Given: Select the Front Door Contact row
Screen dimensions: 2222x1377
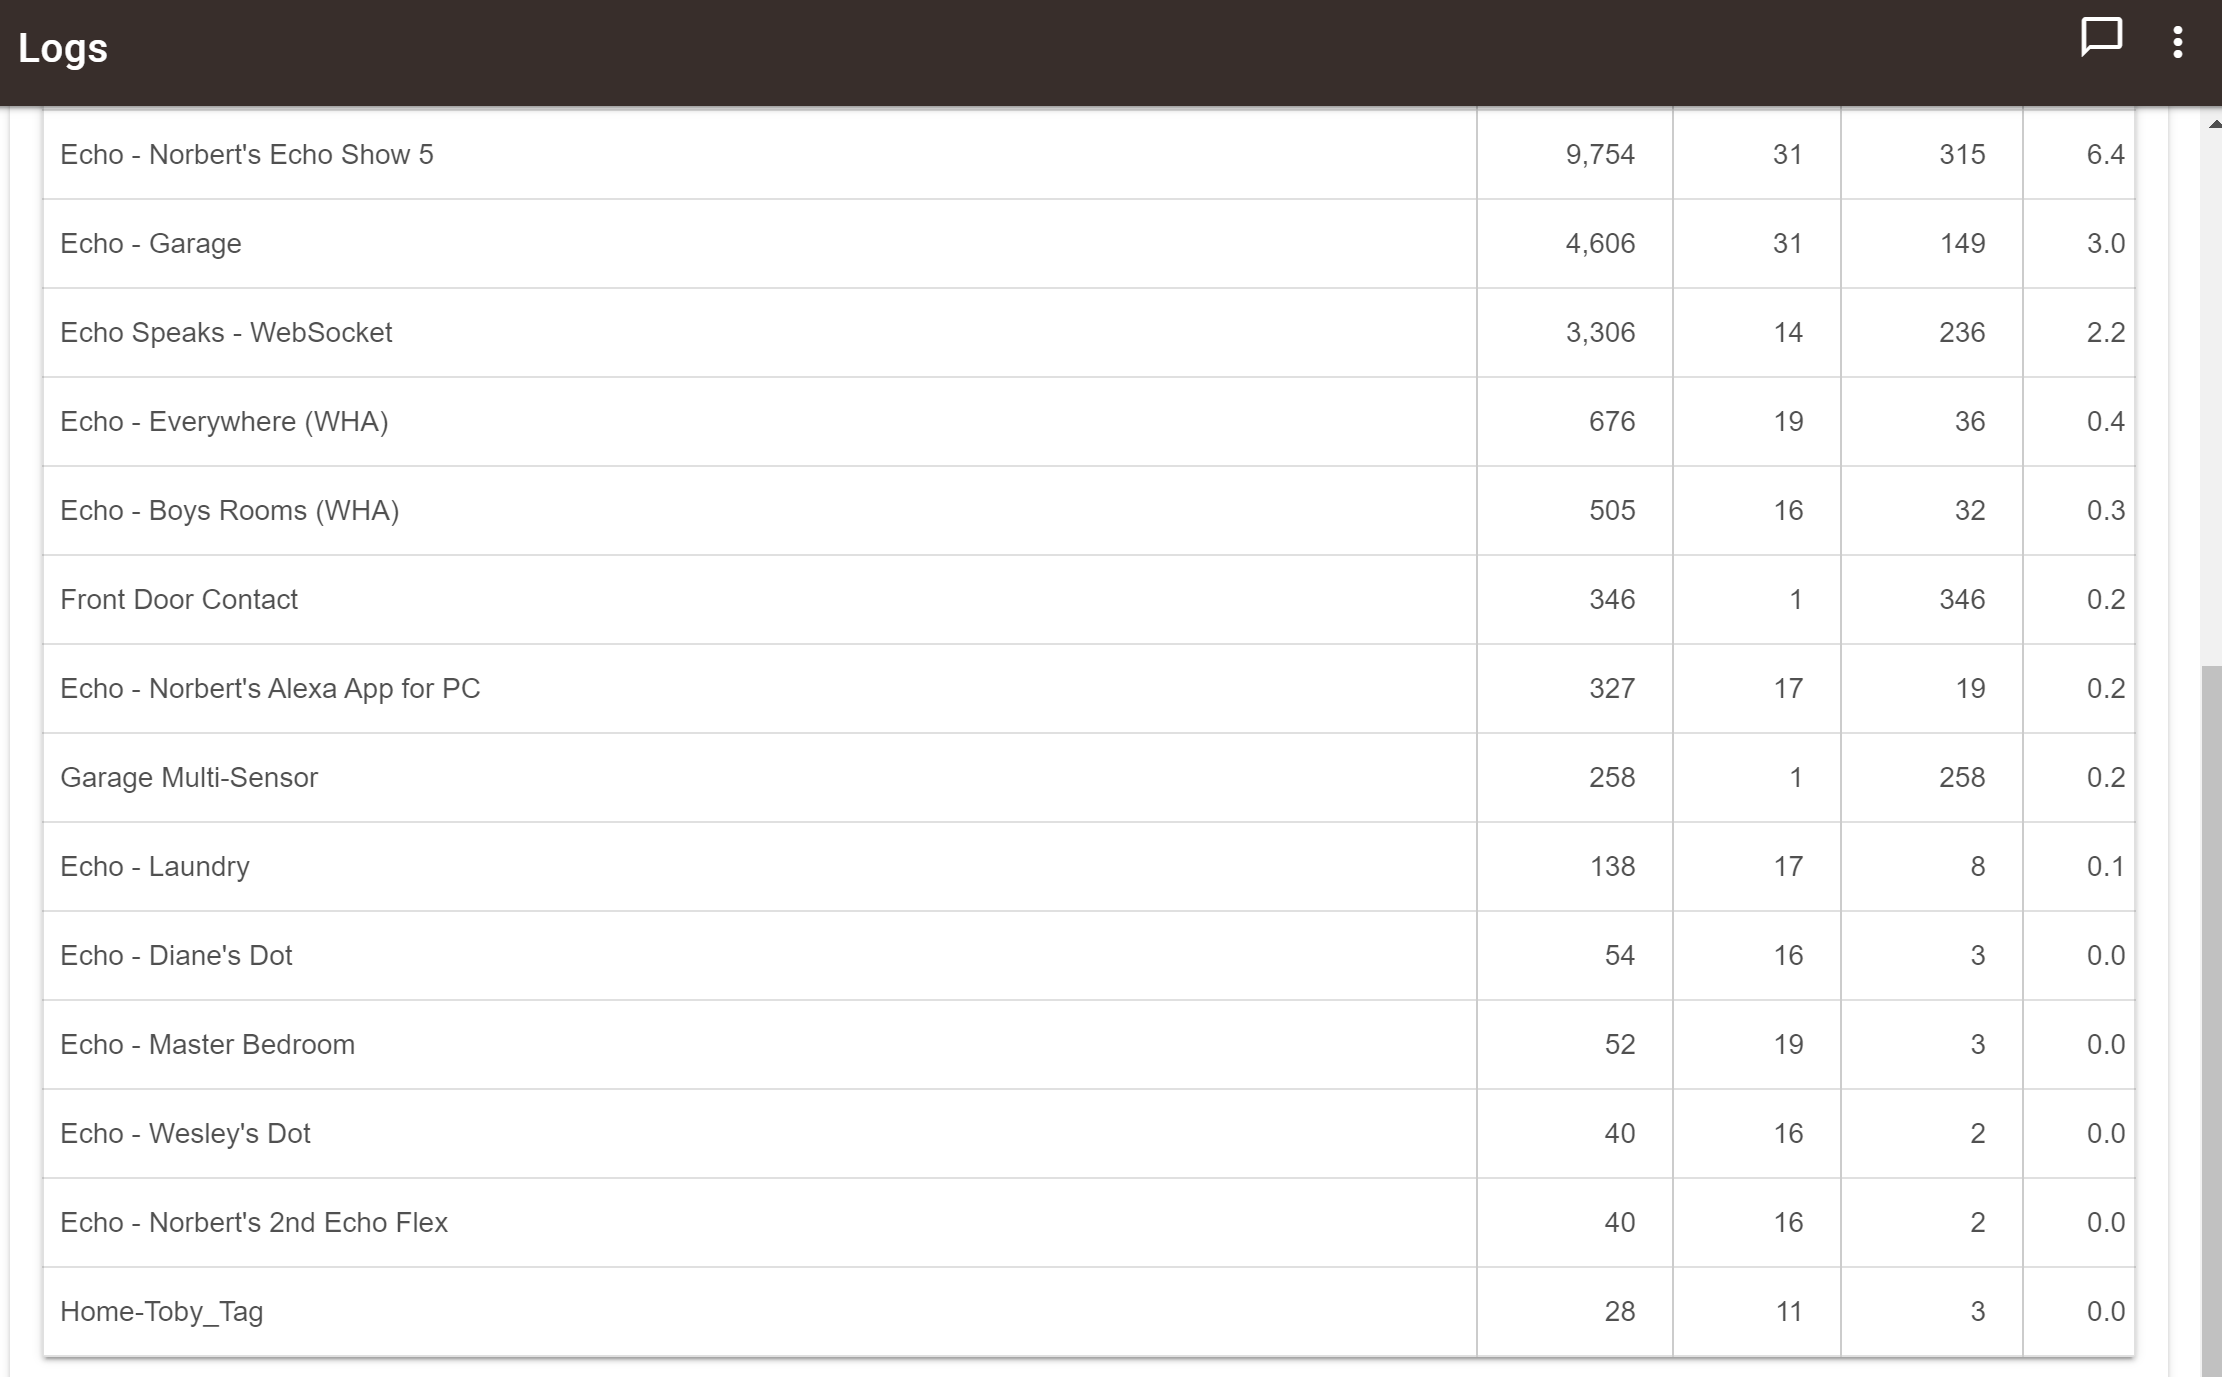Looking at the screenshot, I should coord(179,600).
